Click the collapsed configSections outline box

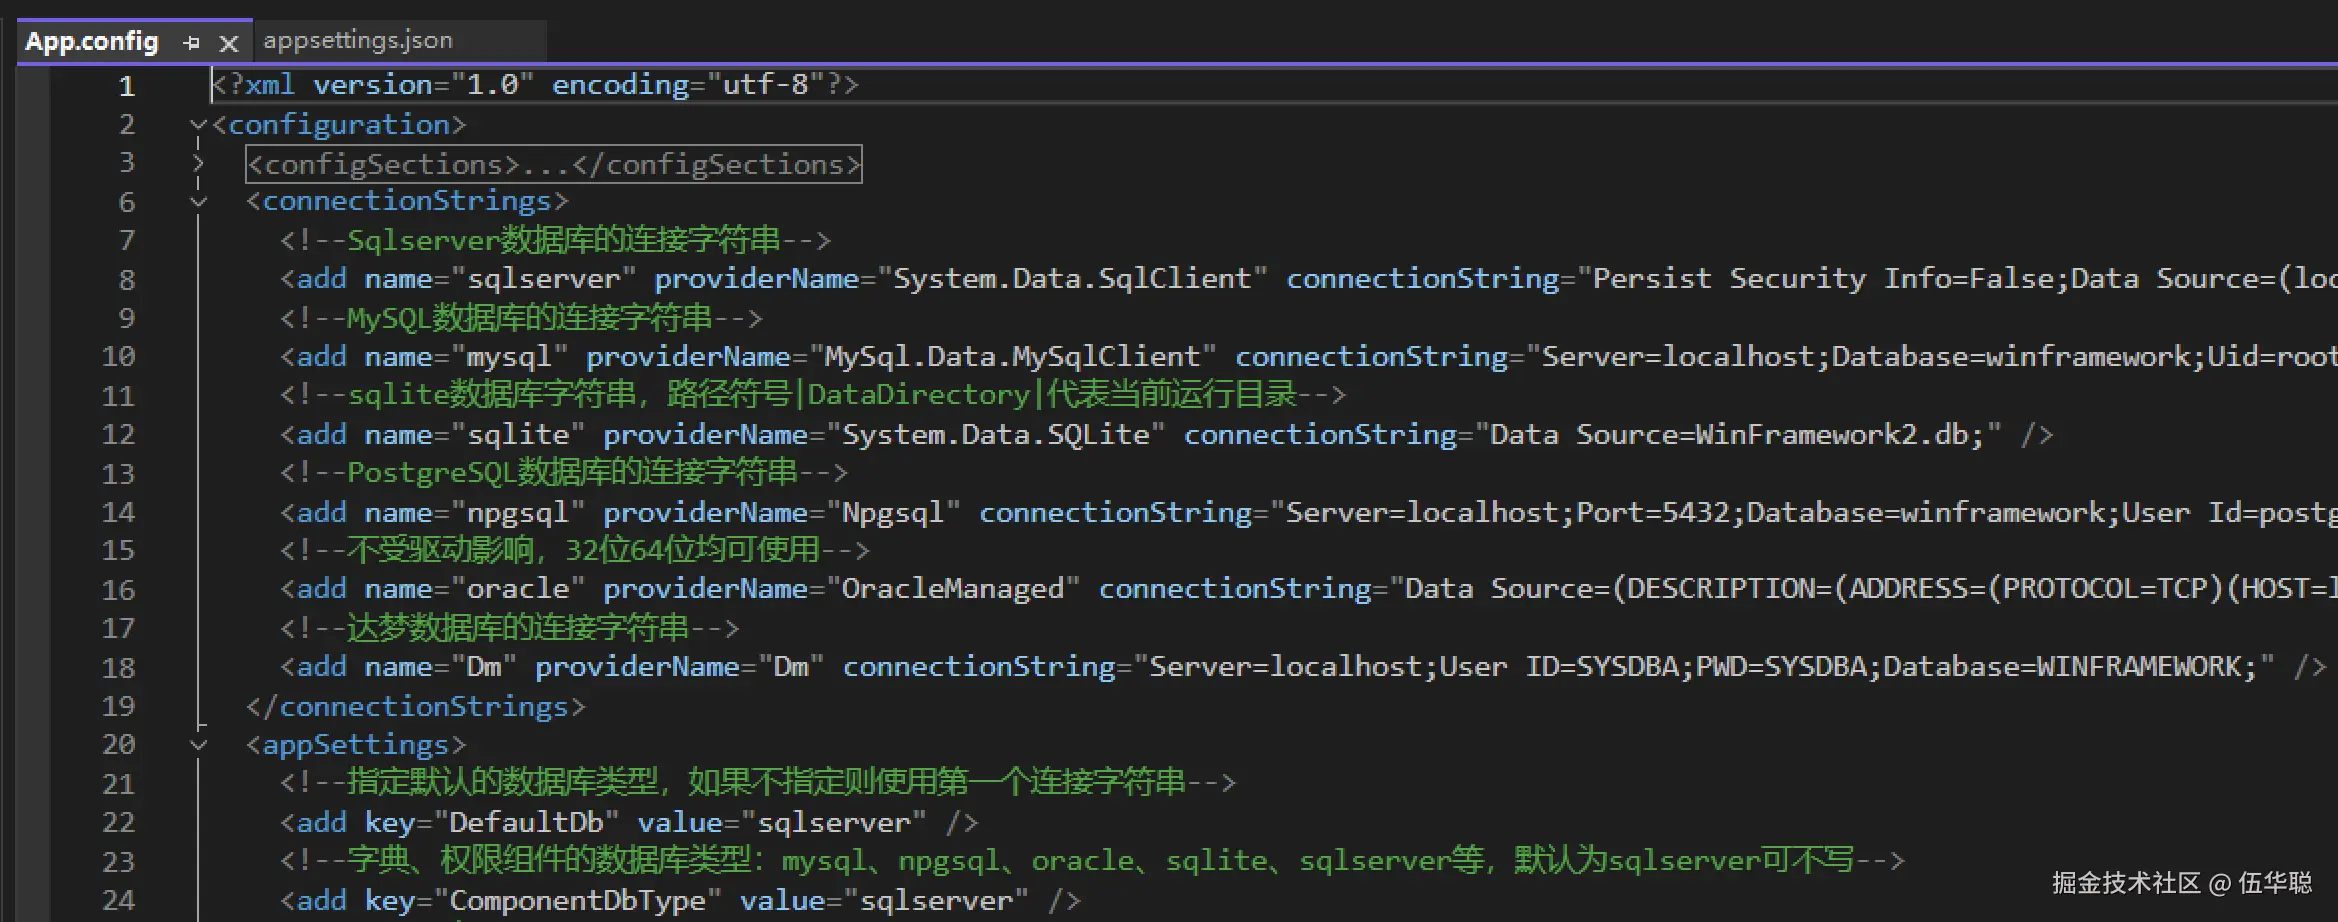point(553,164)
